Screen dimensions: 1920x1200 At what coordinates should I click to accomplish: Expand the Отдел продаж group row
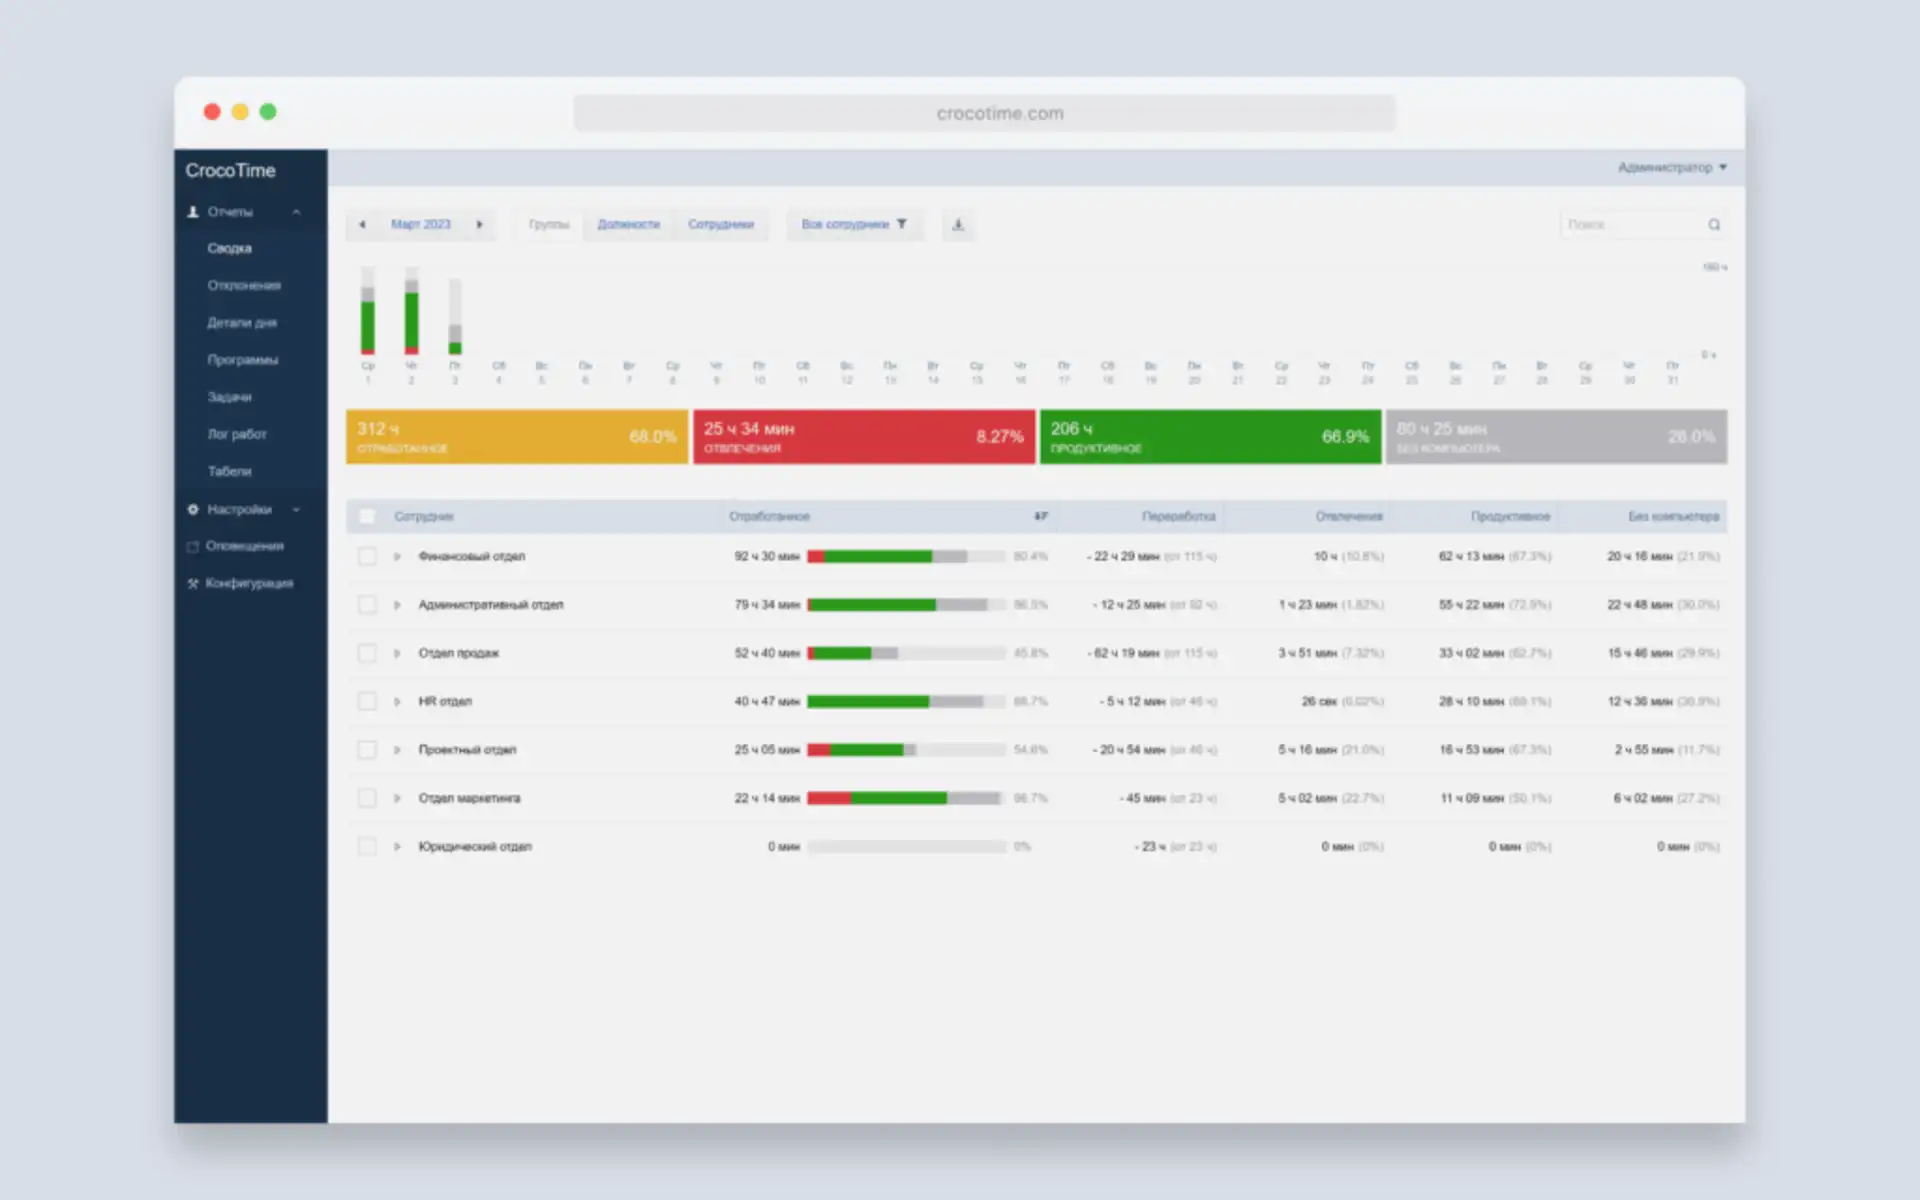(397, 653)
